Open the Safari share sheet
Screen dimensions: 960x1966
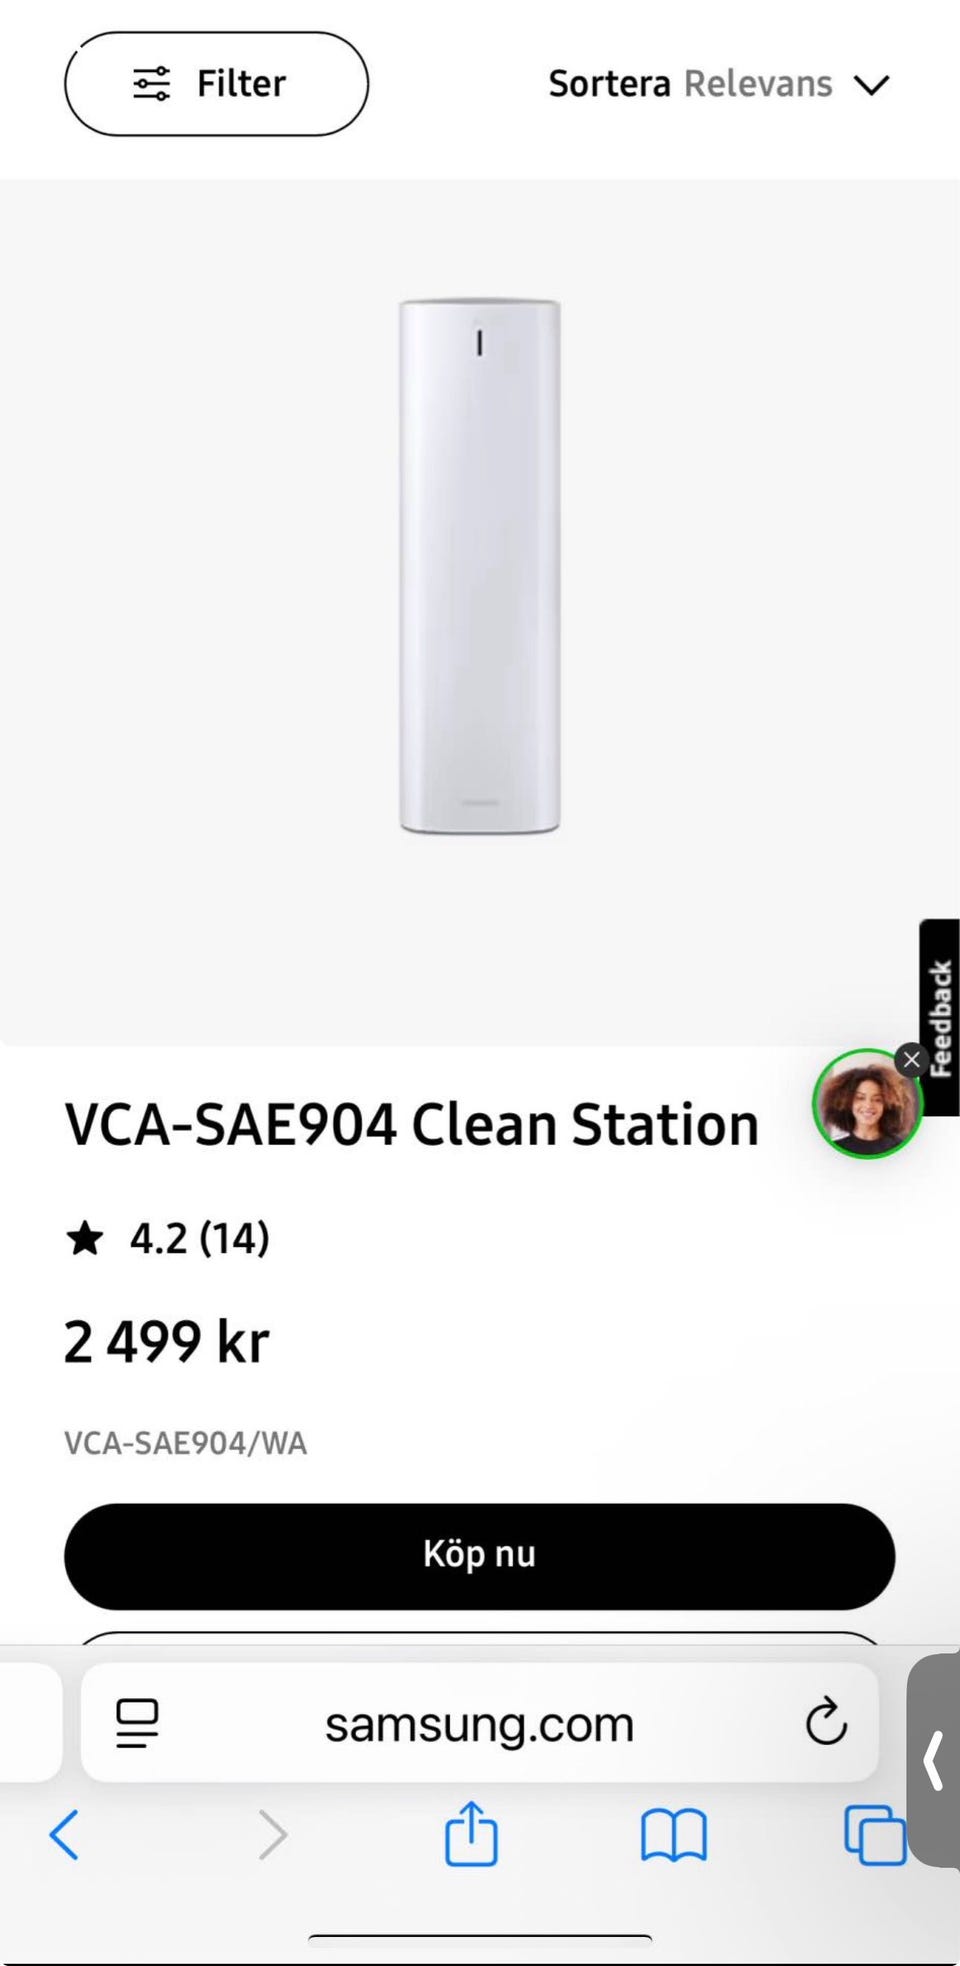coord(471,1833)
